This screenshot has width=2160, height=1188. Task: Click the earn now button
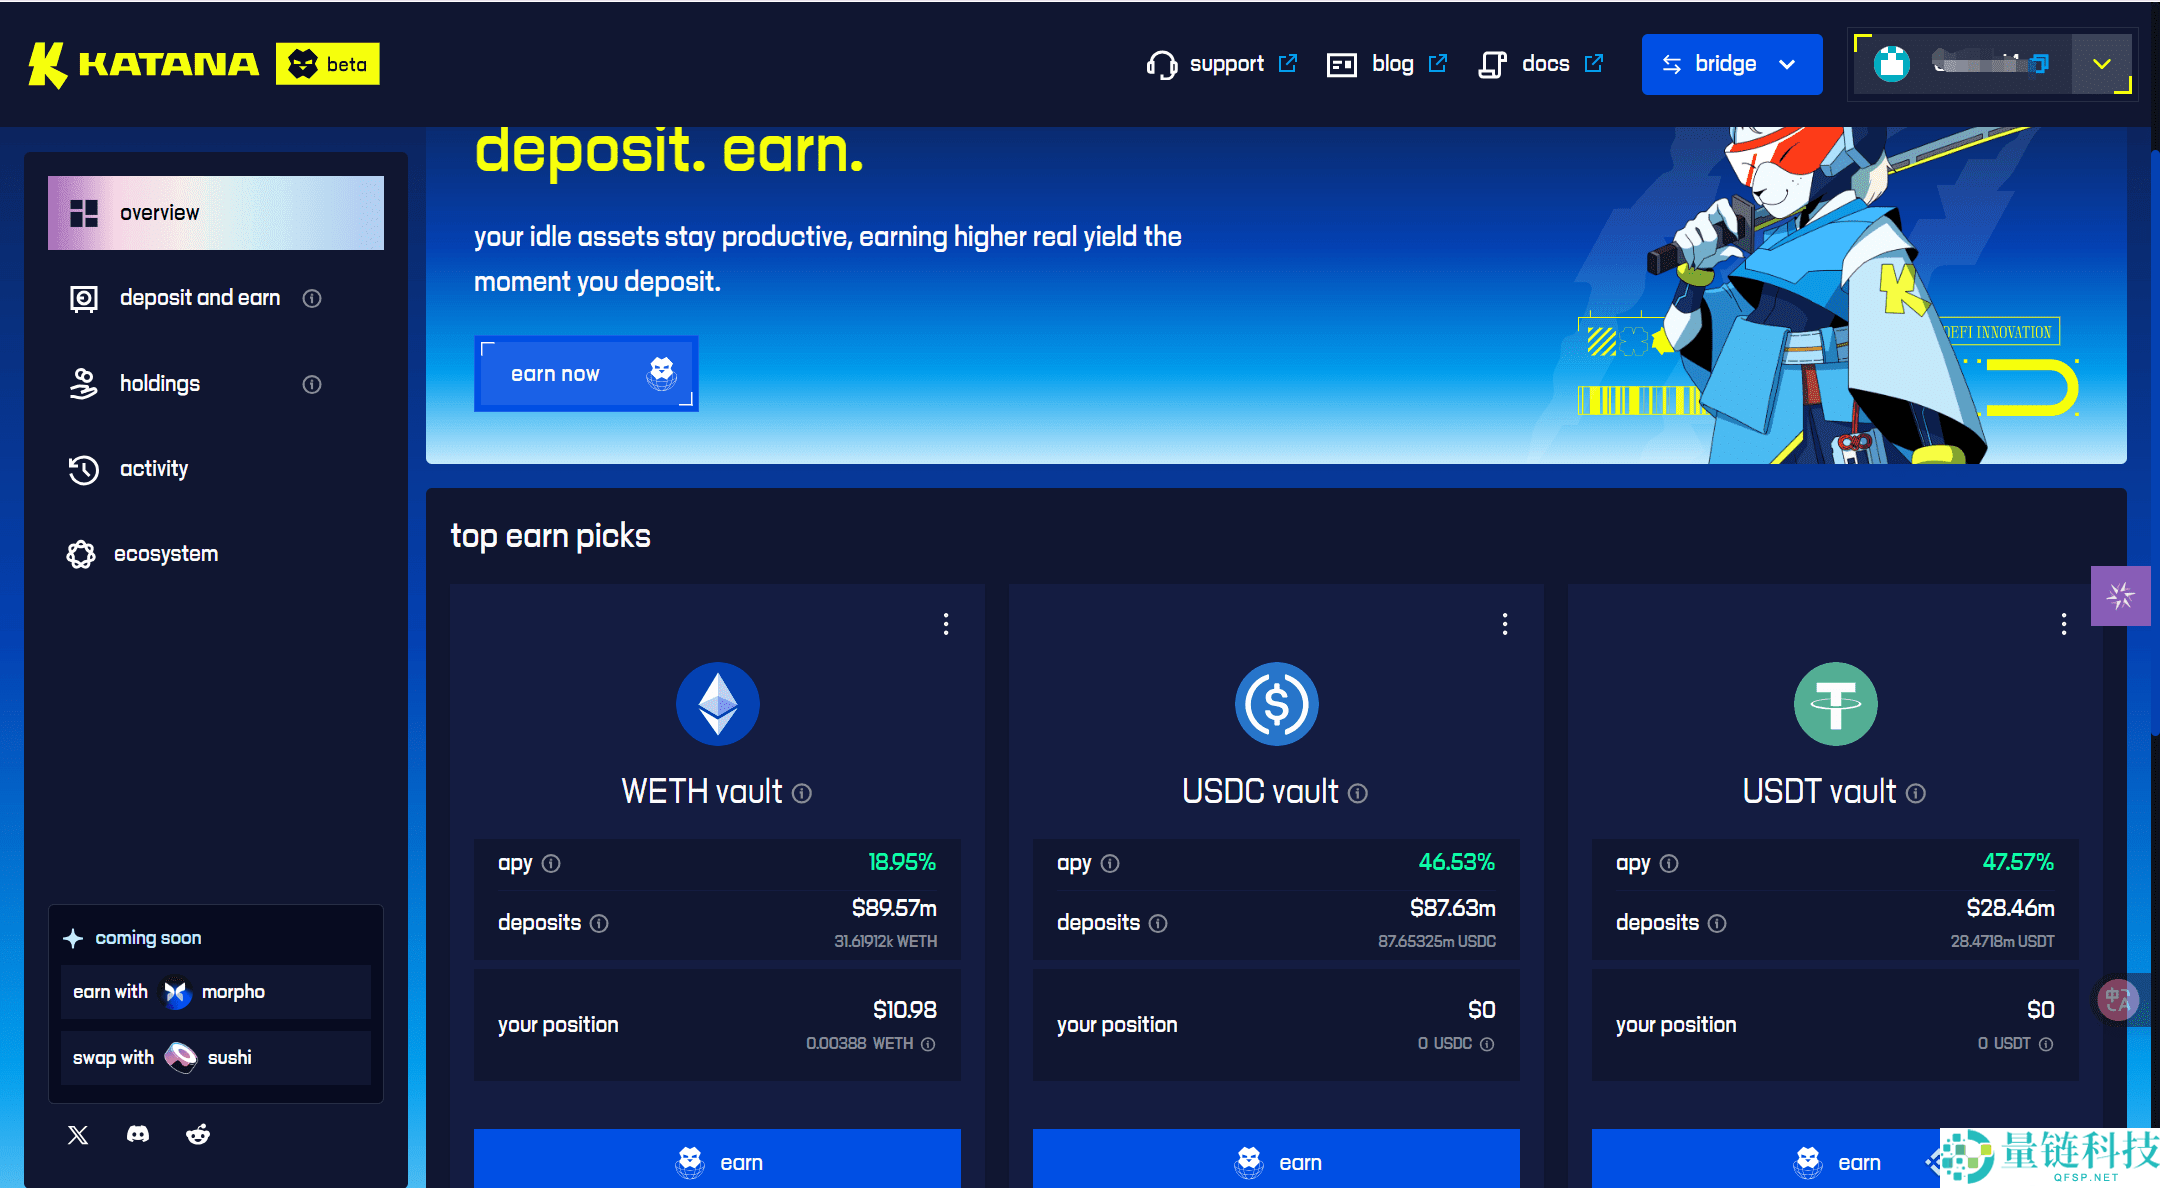coord(585,374)
